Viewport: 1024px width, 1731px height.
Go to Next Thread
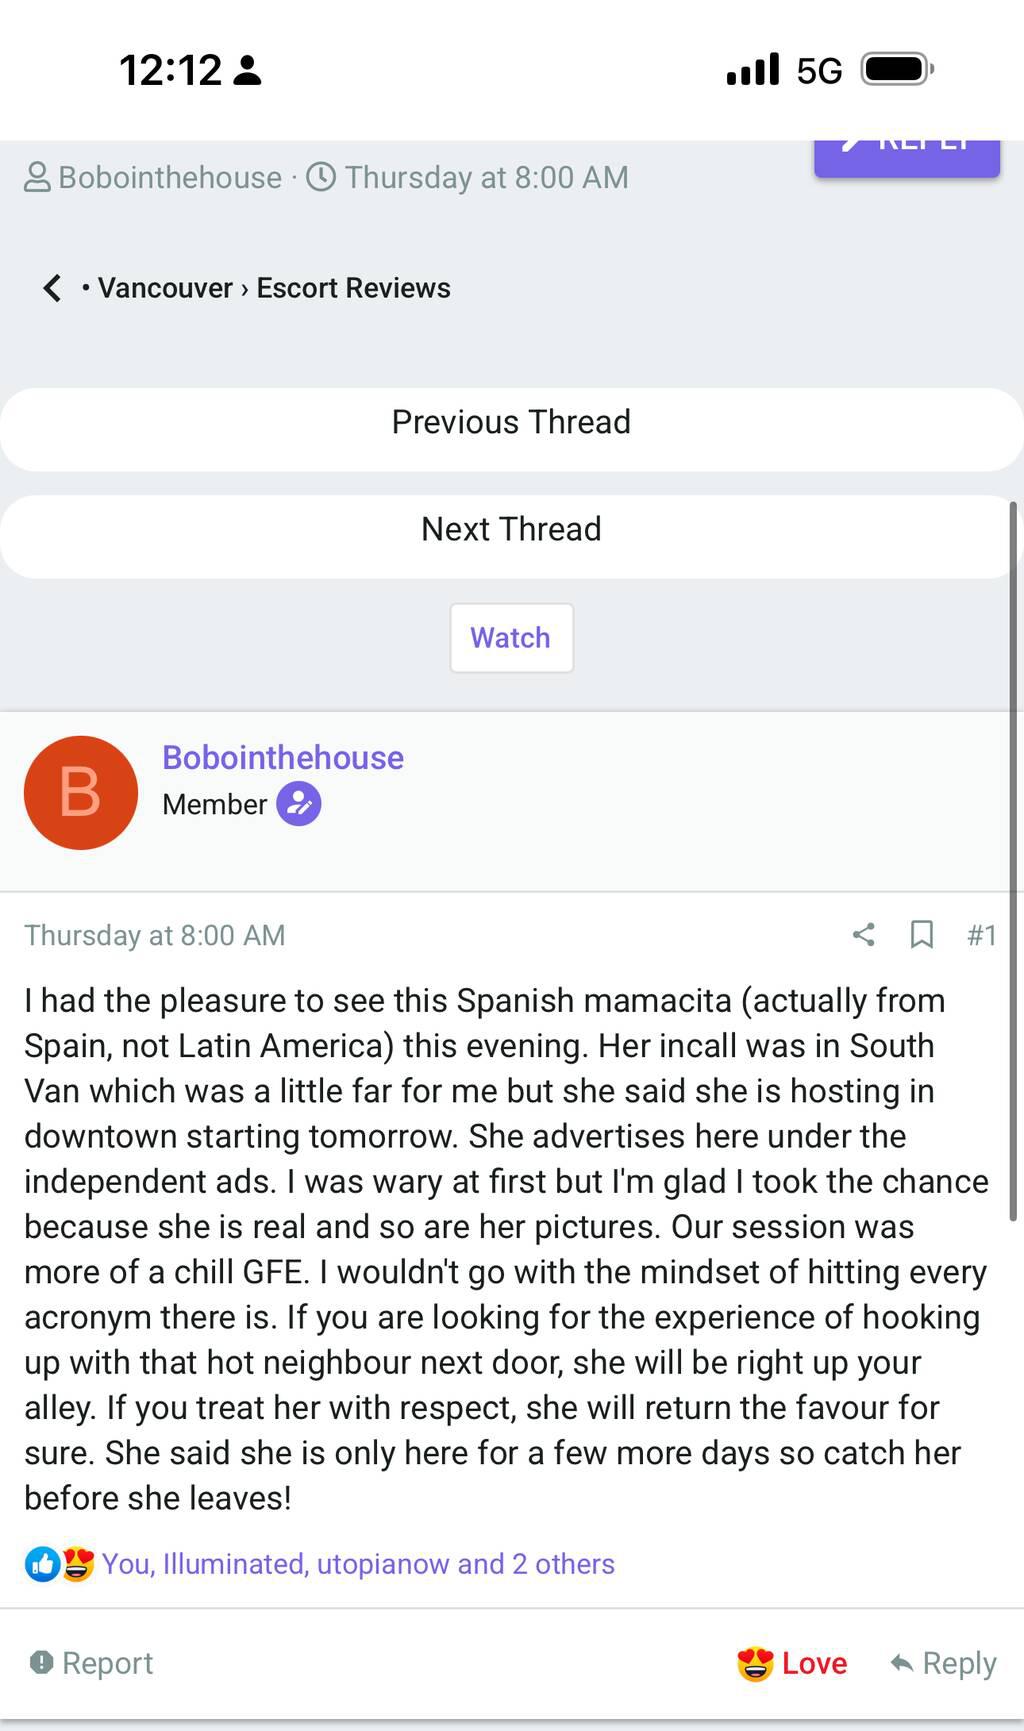click(x=511, y=529)
